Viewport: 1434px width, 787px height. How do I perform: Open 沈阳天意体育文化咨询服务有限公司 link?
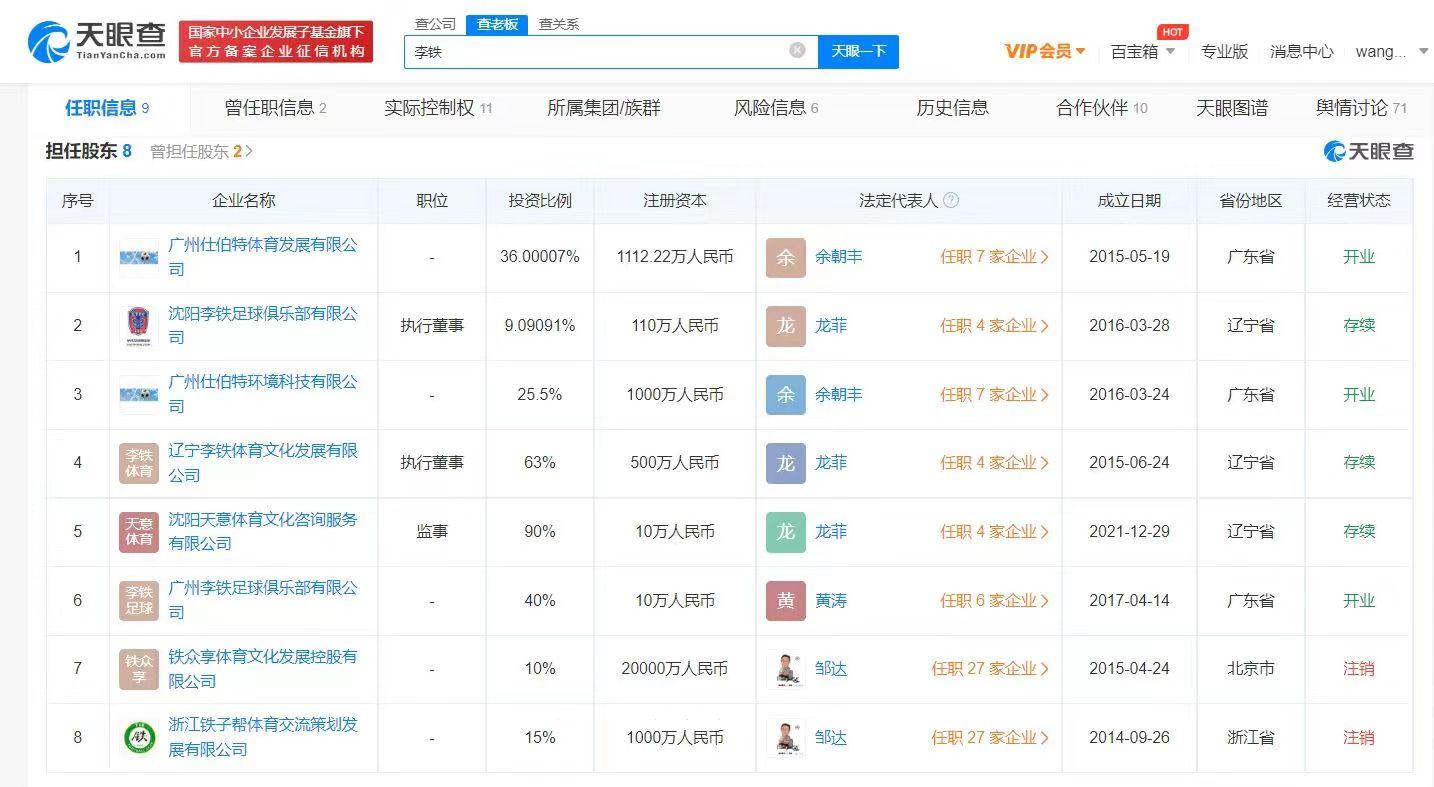click(x=263, y=532)
